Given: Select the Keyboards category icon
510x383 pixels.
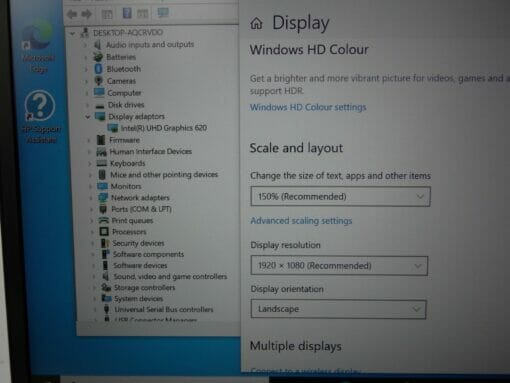Looking at the screenshot, I should tap(102, 163).
